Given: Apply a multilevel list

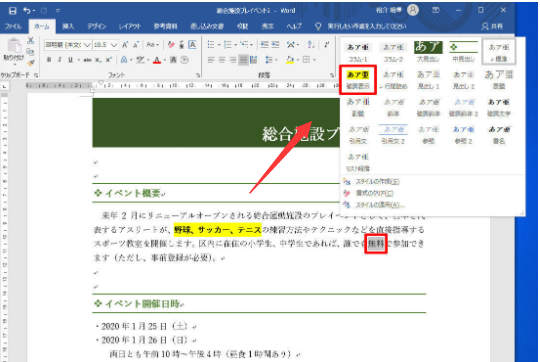Looking at the screenshot, I should (x=244, y=45).
